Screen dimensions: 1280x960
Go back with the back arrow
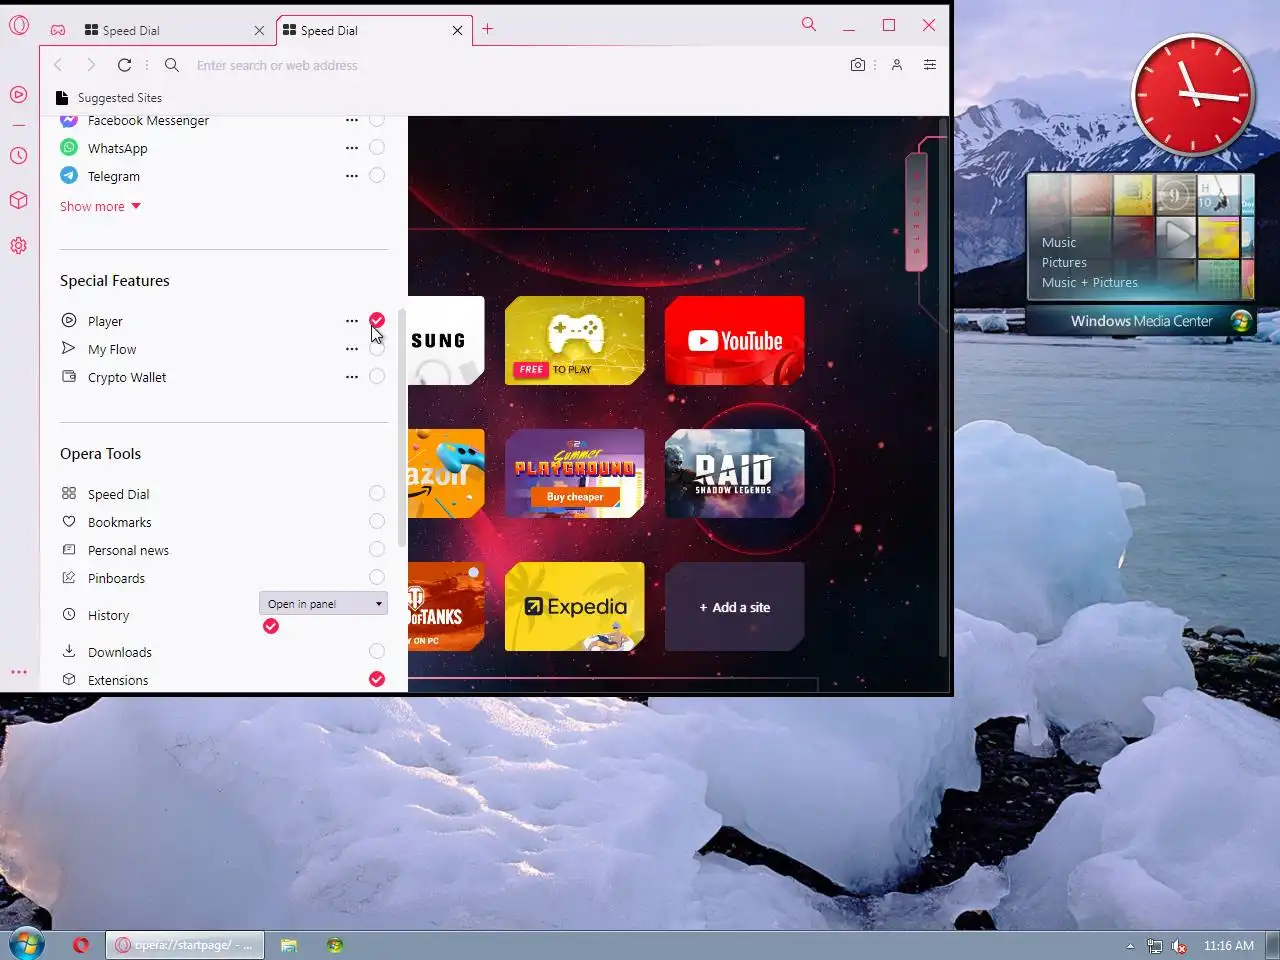pos(58,65)
